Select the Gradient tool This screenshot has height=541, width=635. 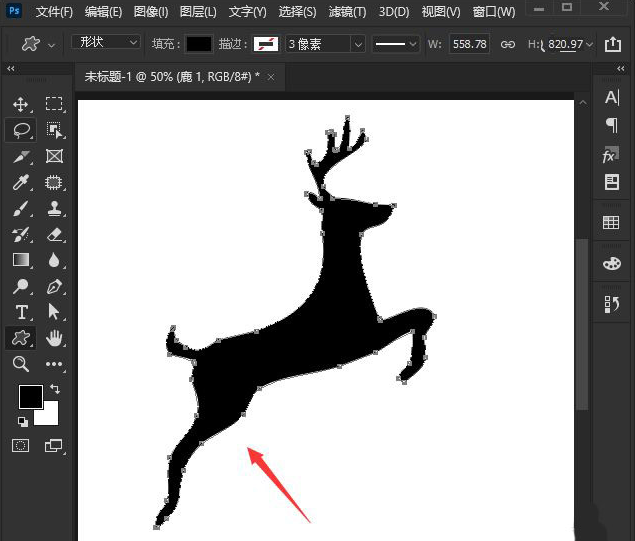click(x=21, y=260)
